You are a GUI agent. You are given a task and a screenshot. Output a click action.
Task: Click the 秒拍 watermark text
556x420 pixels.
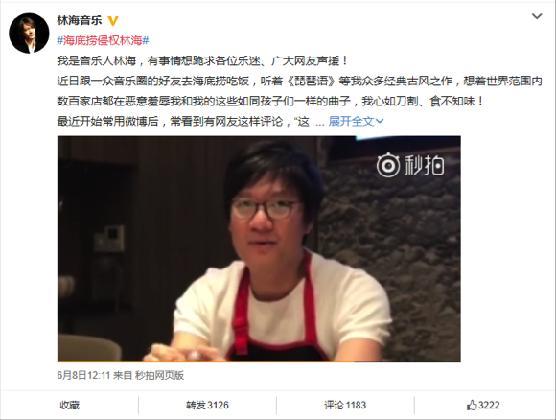[x=424, y=165]
